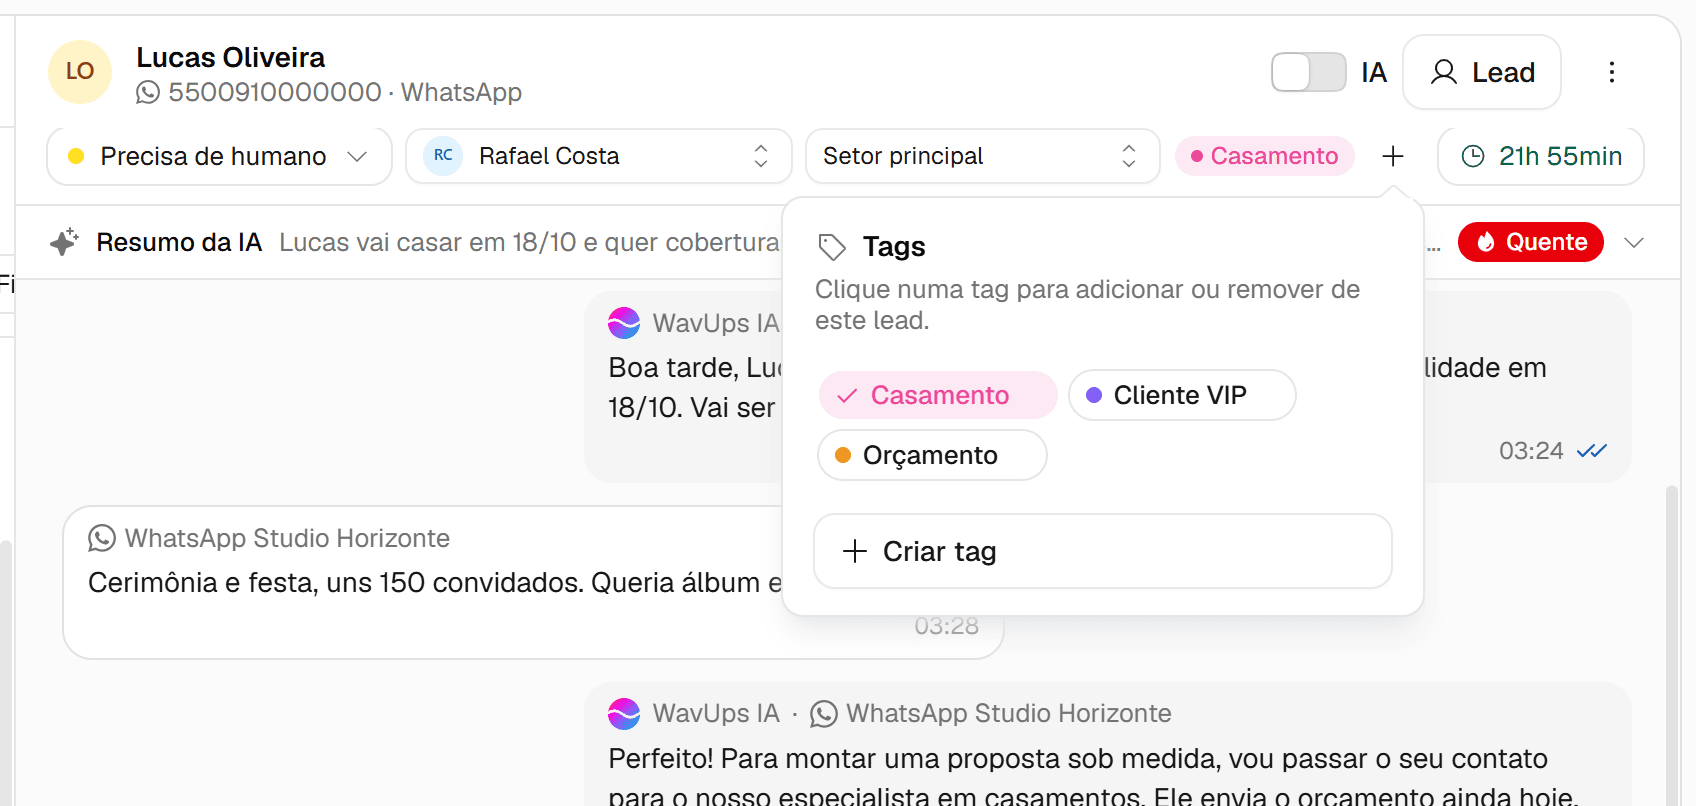Open the Setor principal dropdown

(982, 156)
